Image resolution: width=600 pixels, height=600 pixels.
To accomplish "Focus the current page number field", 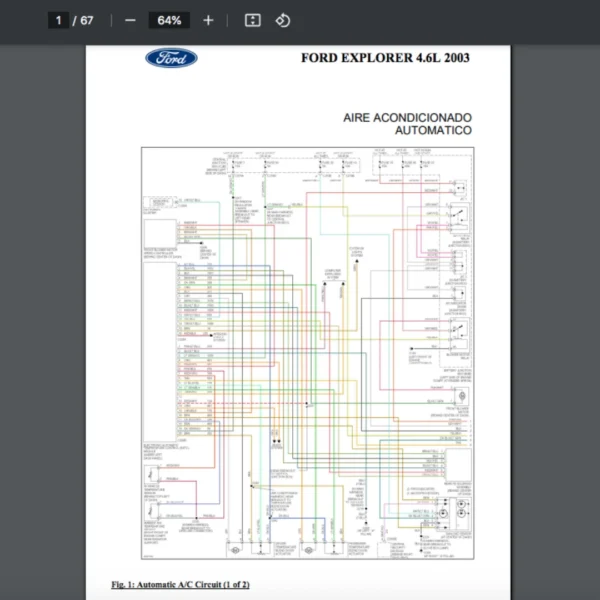I will (59, 20).
